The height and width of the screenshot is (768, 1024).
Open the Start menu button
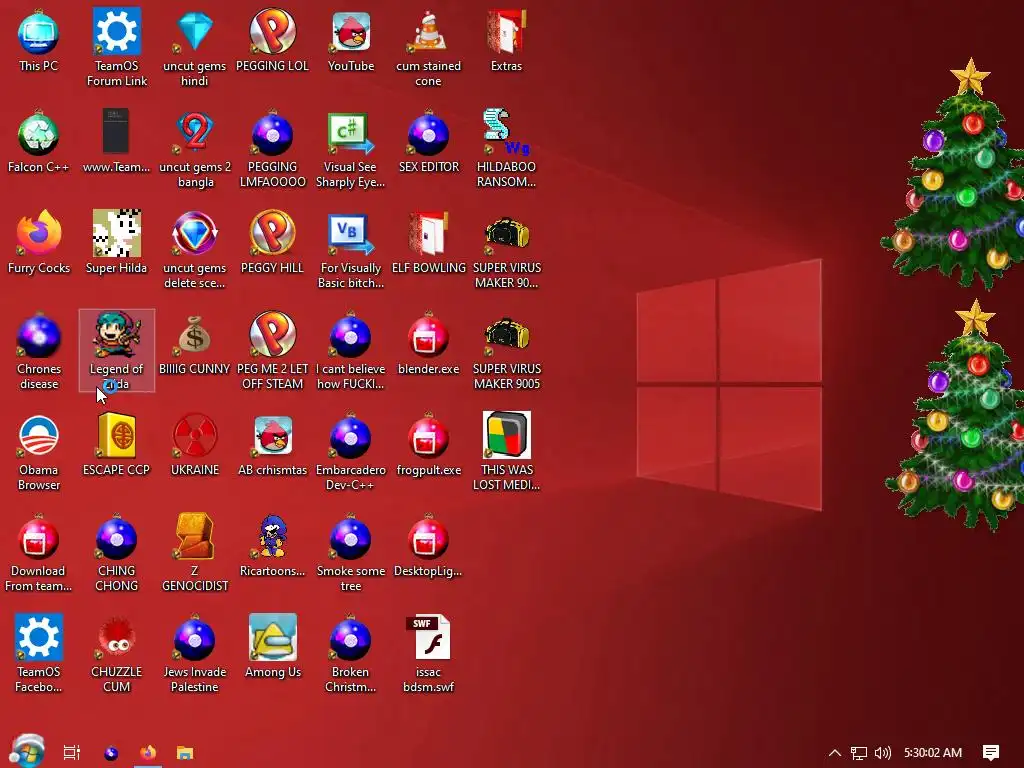(27, 751)
